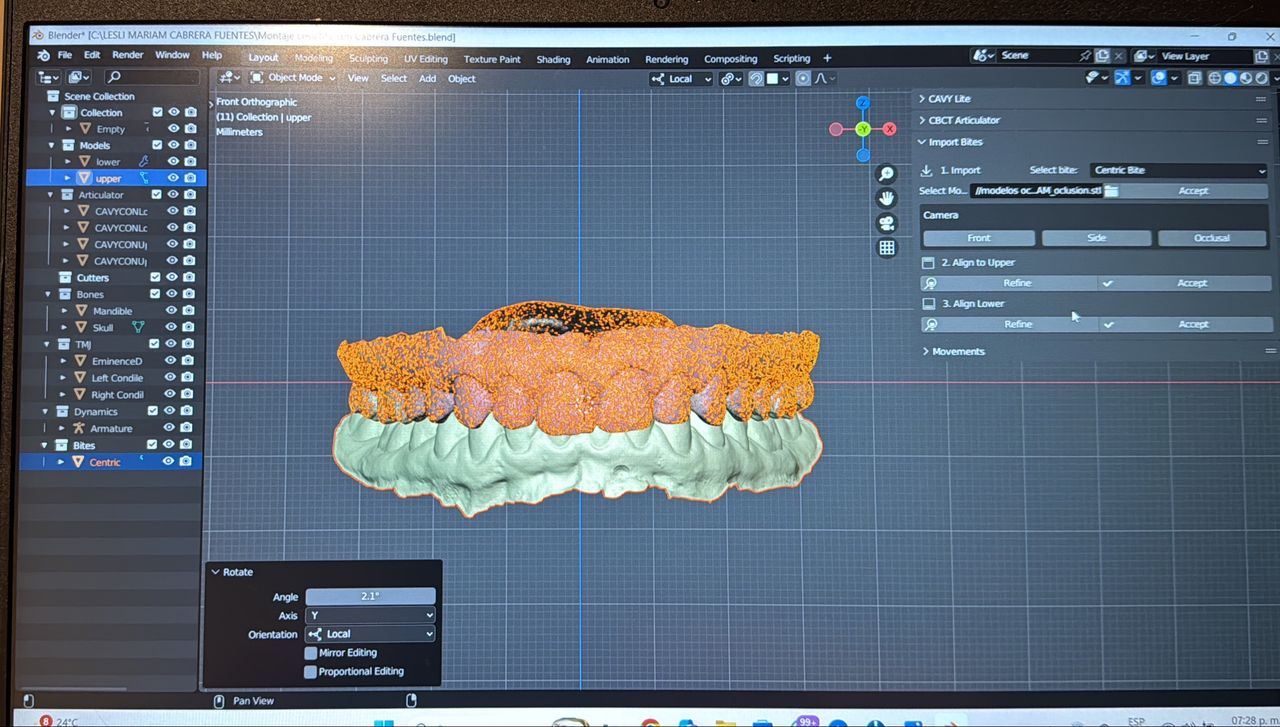Hide the Mandible object via eye icon
This screenshot has height=727, width=1280.
173,311
